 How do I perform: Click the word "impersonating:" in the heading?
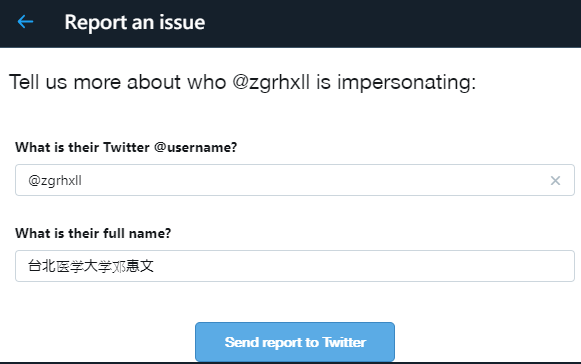click(x=406, y=83)
